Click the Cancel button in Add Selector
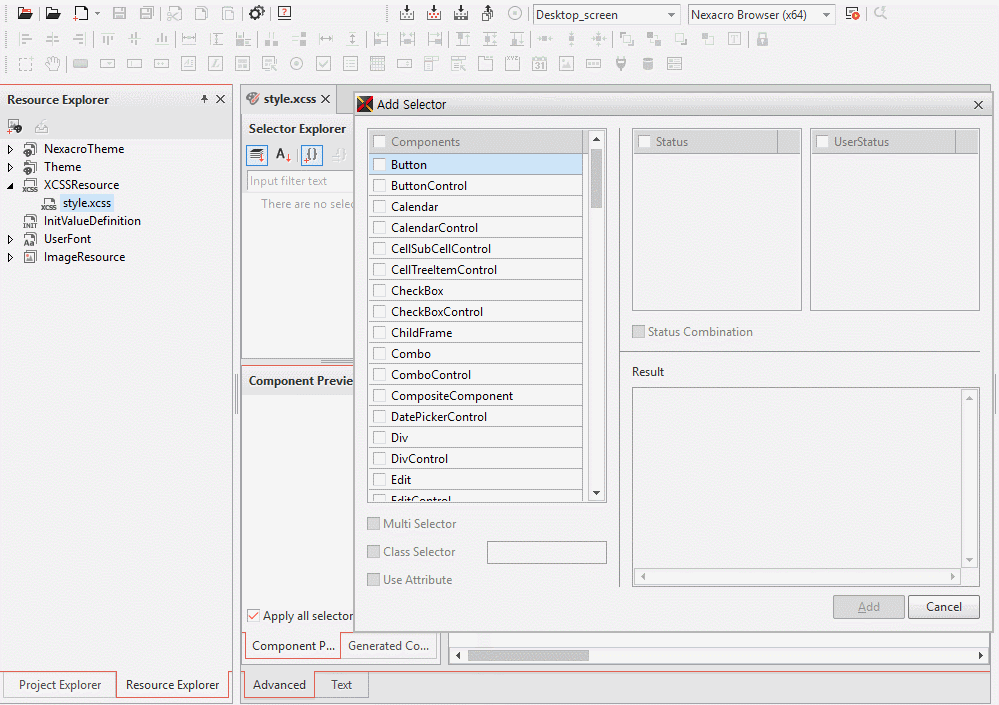999x705 pixels. 943,607
